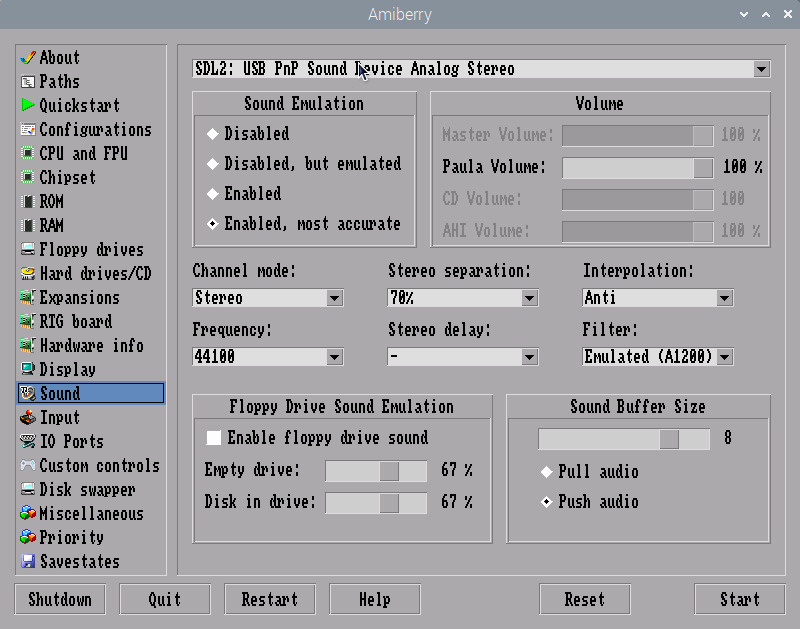Click the CPU and FPU chip icon

point(28,153)
